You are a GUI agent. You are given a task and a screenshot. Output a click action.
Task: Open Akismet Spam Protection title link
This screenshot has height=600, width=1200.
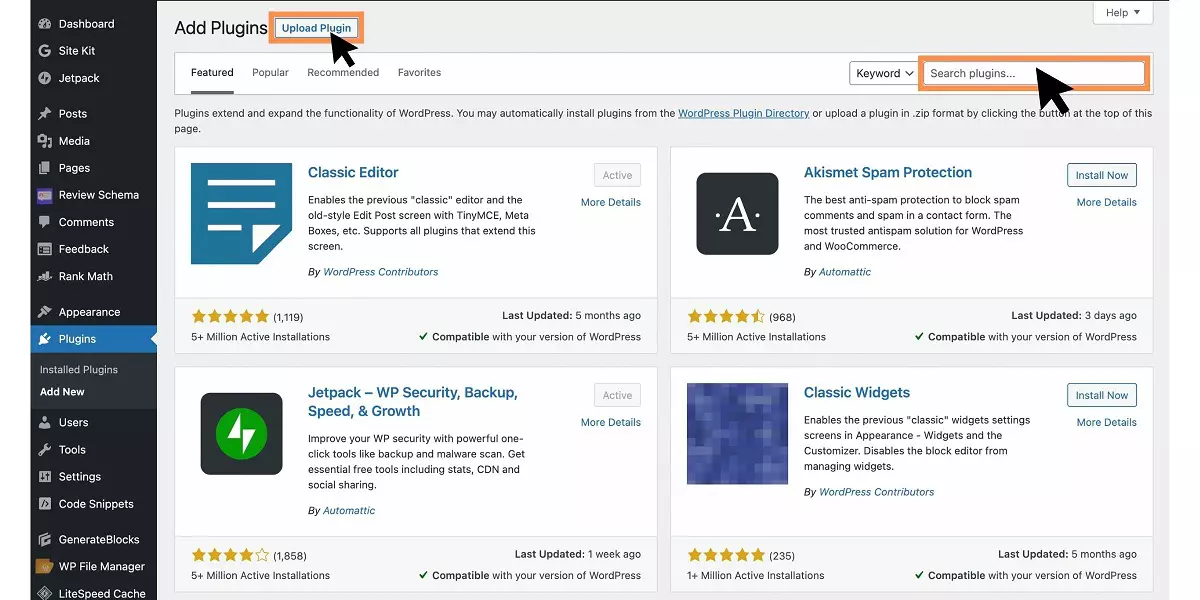pos(888,172)
